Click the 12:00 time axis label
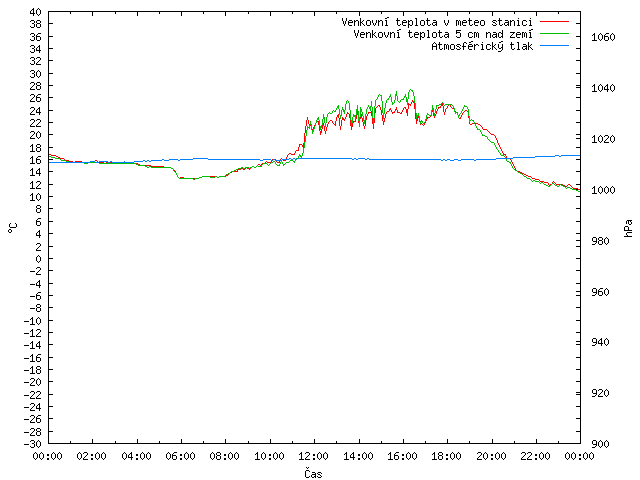Image resolution: width=640 pixels, height=480 pixels. [313, 456]
